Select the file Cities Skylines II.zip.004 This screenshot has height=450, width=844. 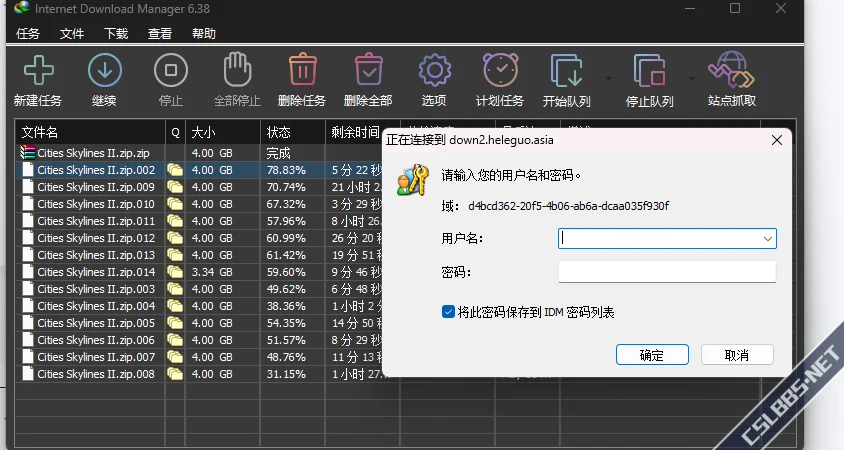(96, 306)
